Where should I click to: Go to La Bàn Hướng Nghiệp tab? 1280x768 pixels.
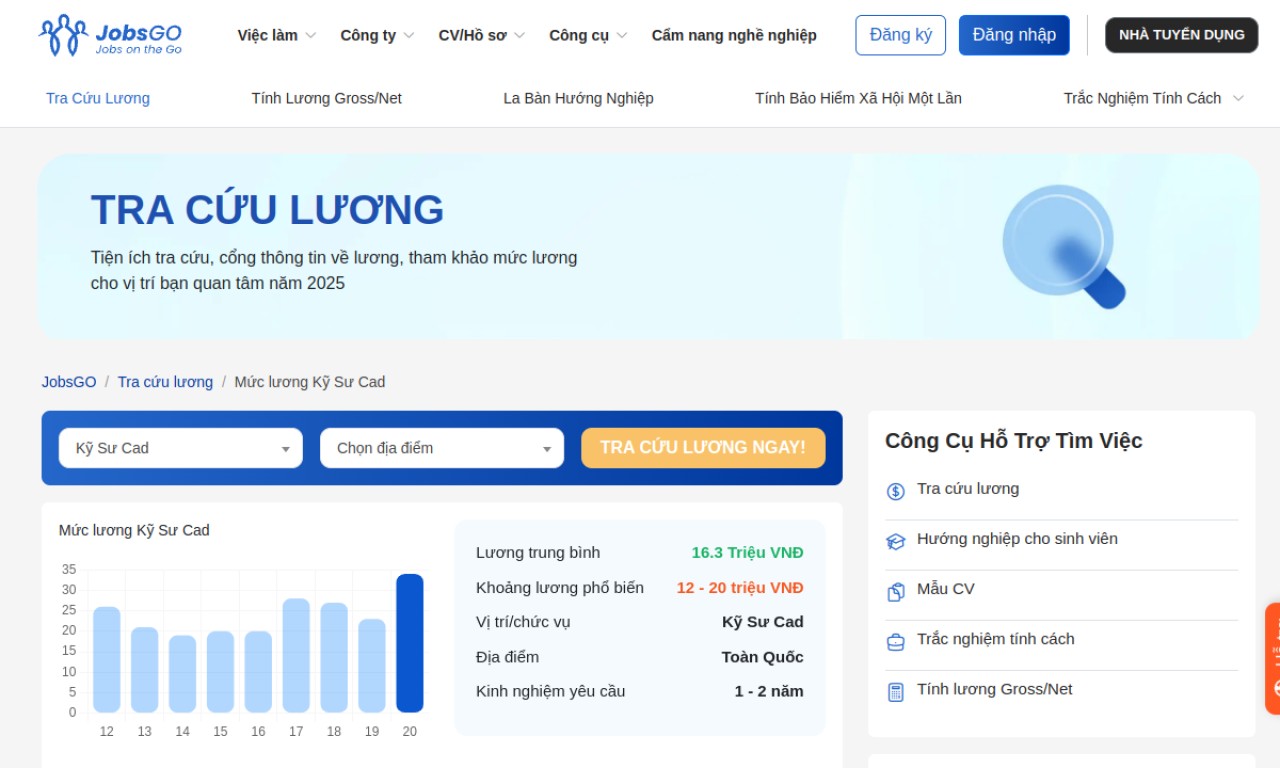pyautogui.click(x=578, y=98)
